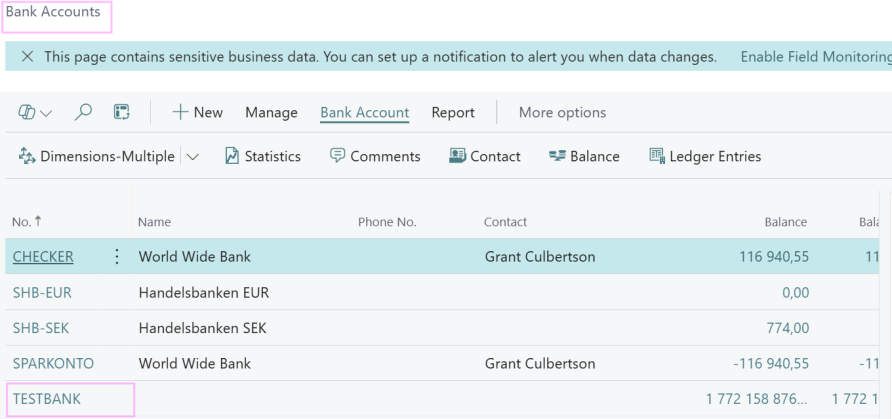Click Grant Culbertson in CHECKER row
Image resolution: width=892 pixels, height=419 pixels.
(x=540, y=256)
